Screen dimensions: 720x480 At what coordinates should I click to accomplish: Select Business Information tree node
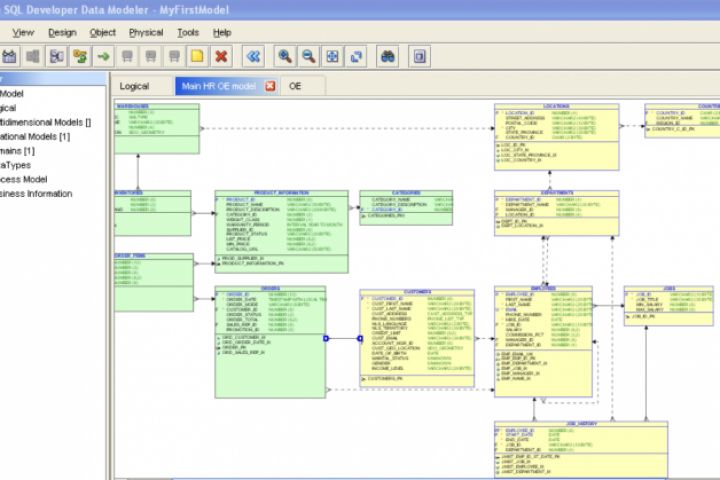coord(36,193)
